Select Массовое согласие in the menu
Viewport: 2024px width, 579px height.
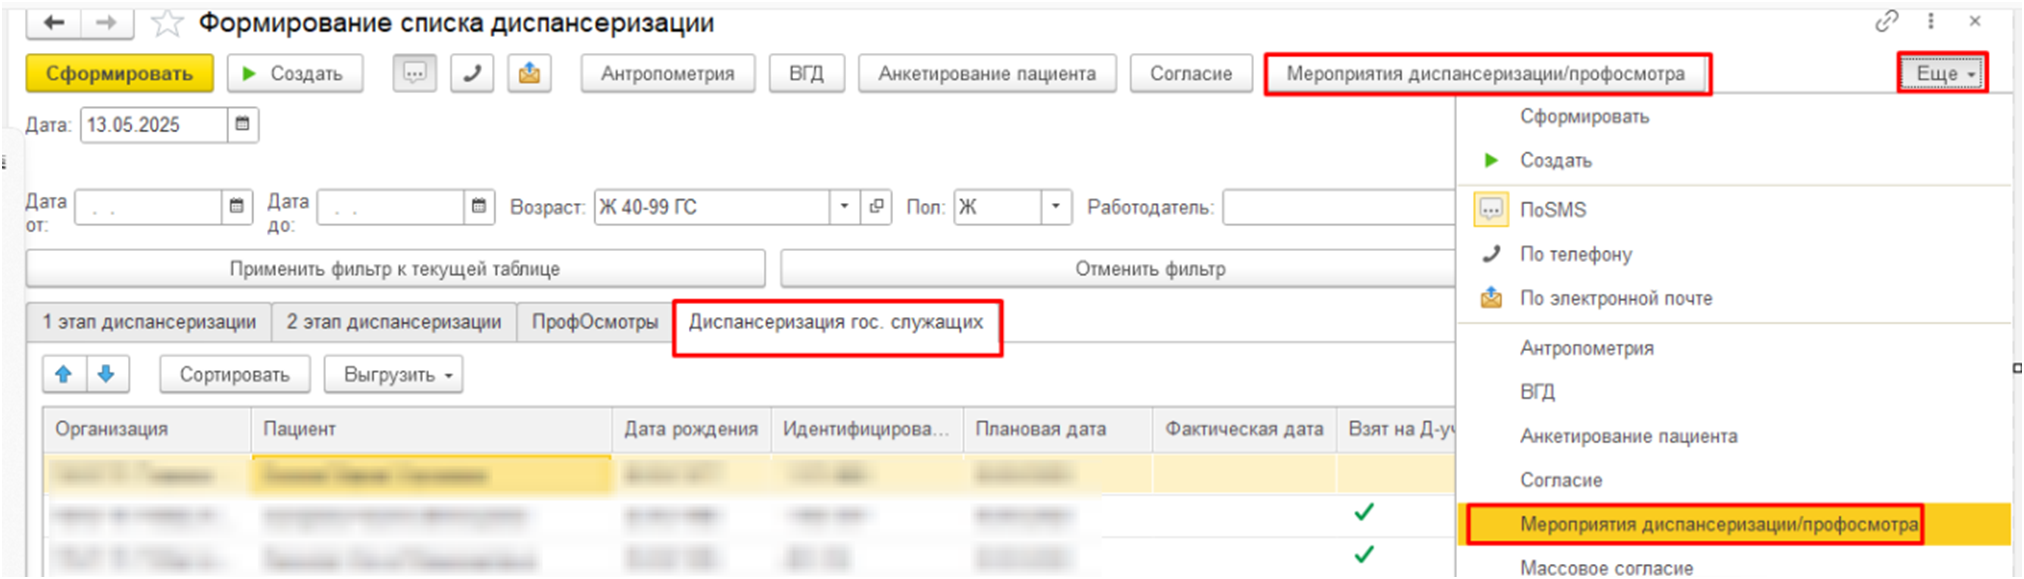(x=1606, y=567)
